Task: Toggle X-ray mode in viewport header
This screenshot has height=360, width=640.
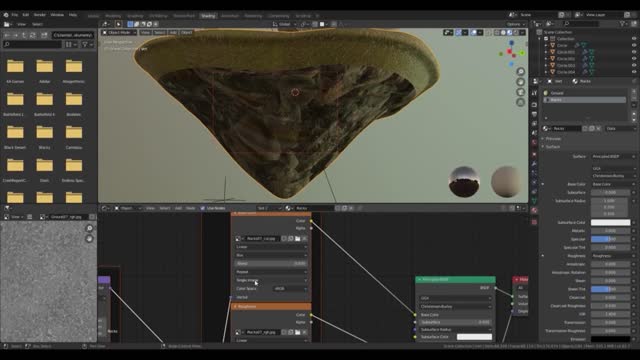Action: [x=489, y=32]
